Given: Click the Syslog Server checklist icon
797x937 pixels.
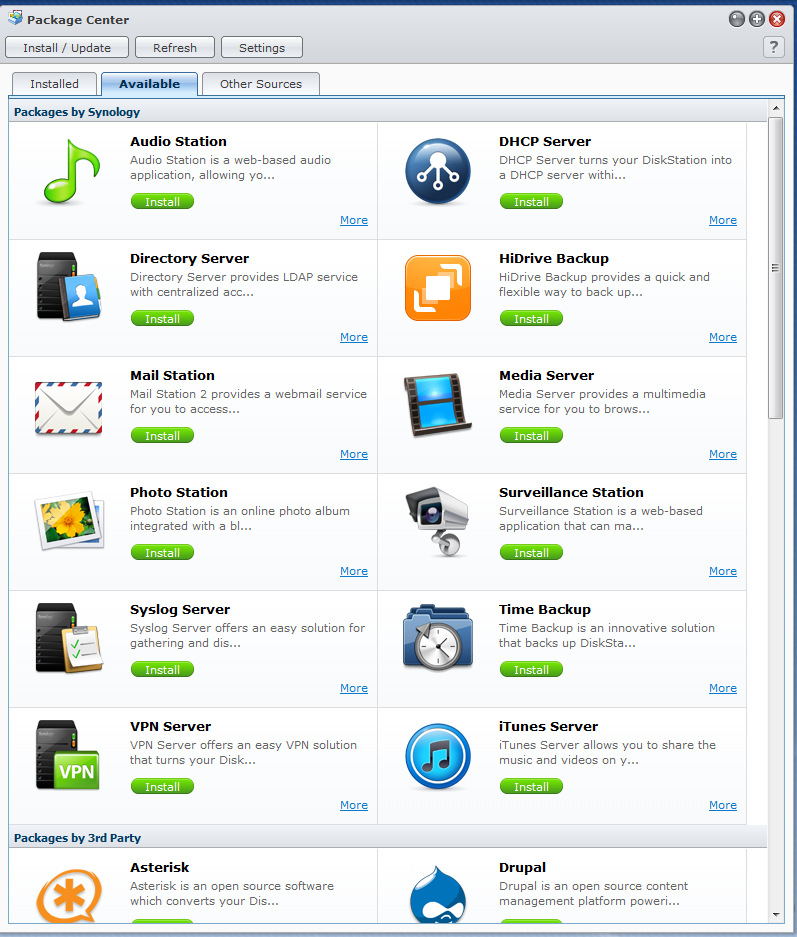Looking at the screenshot, I should tap(69, 638).
